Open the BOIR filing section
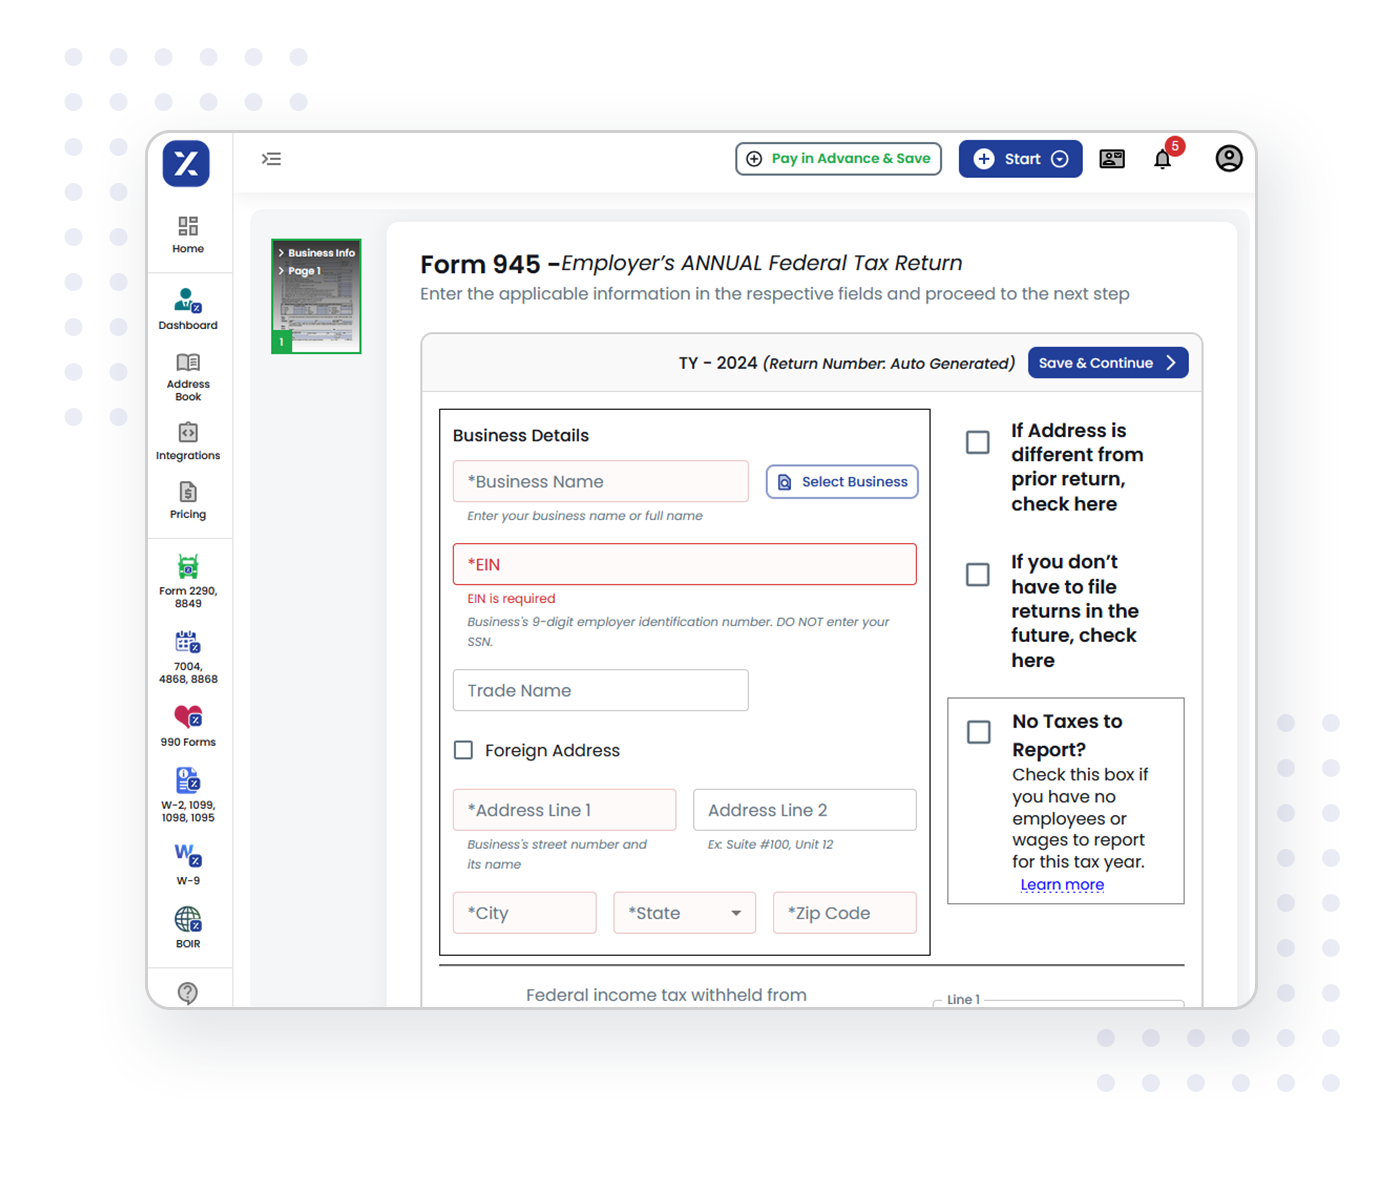Viewport: 1373px width, 1185px height. 187,926
